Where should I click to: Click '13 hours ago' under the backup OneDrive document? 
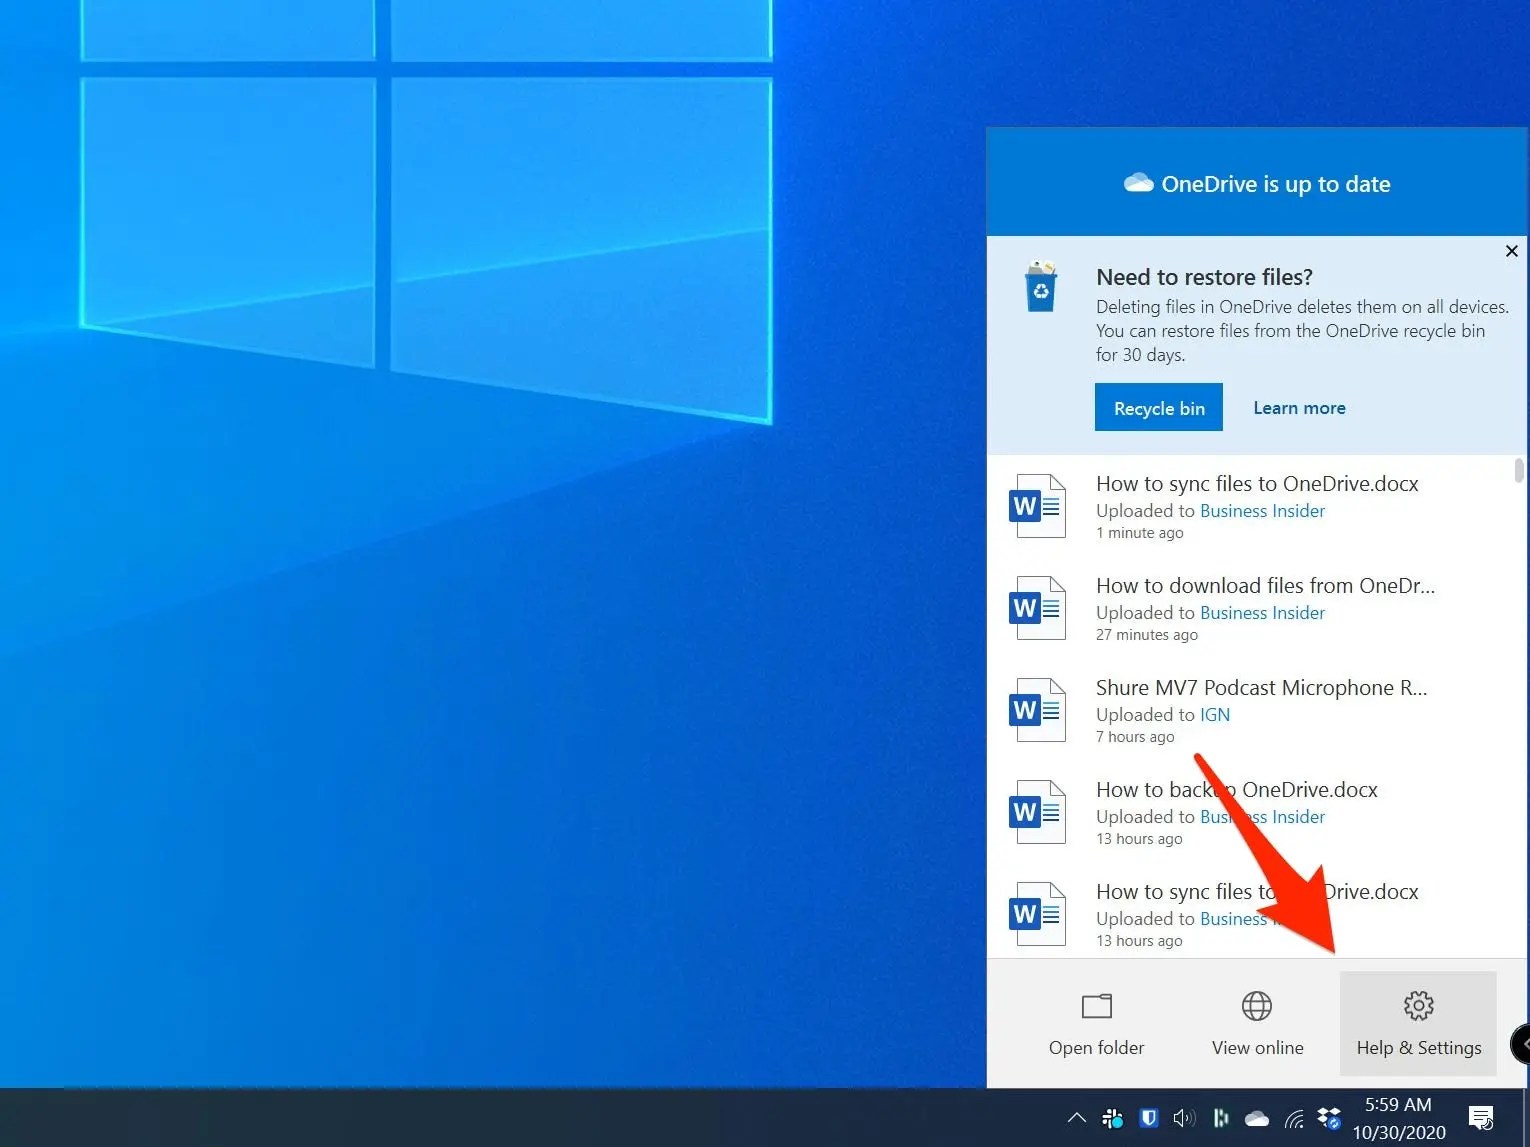(x=1139, y=839)
